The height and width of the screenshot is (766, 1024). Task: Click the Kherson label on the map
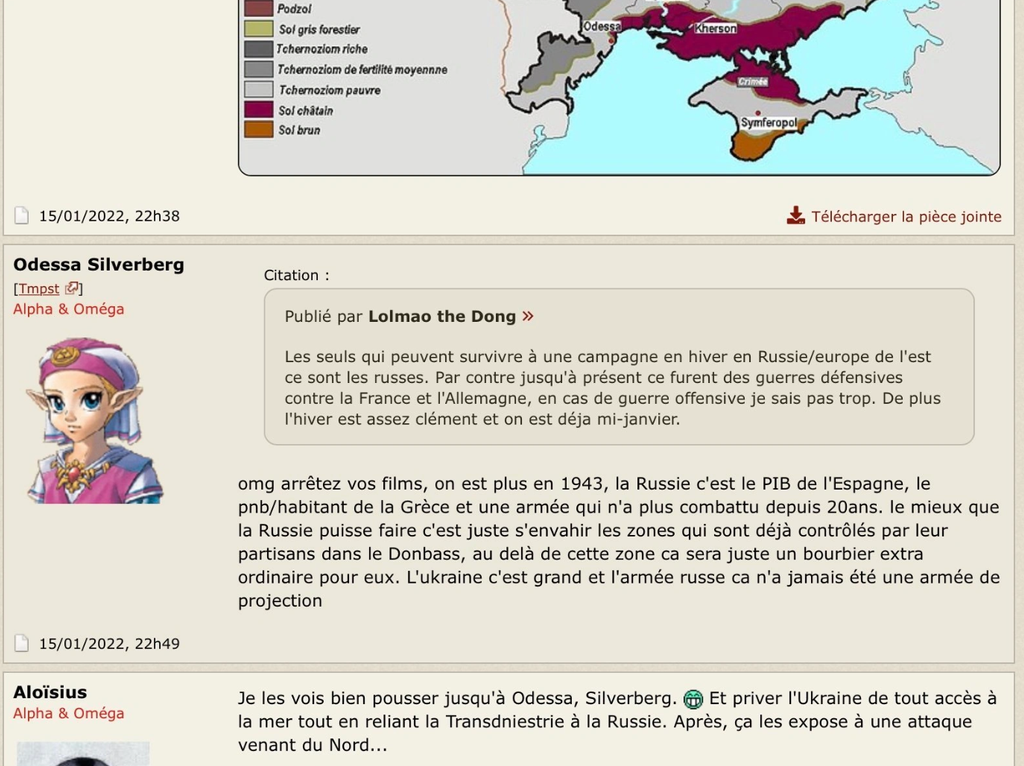pos(715,28)
